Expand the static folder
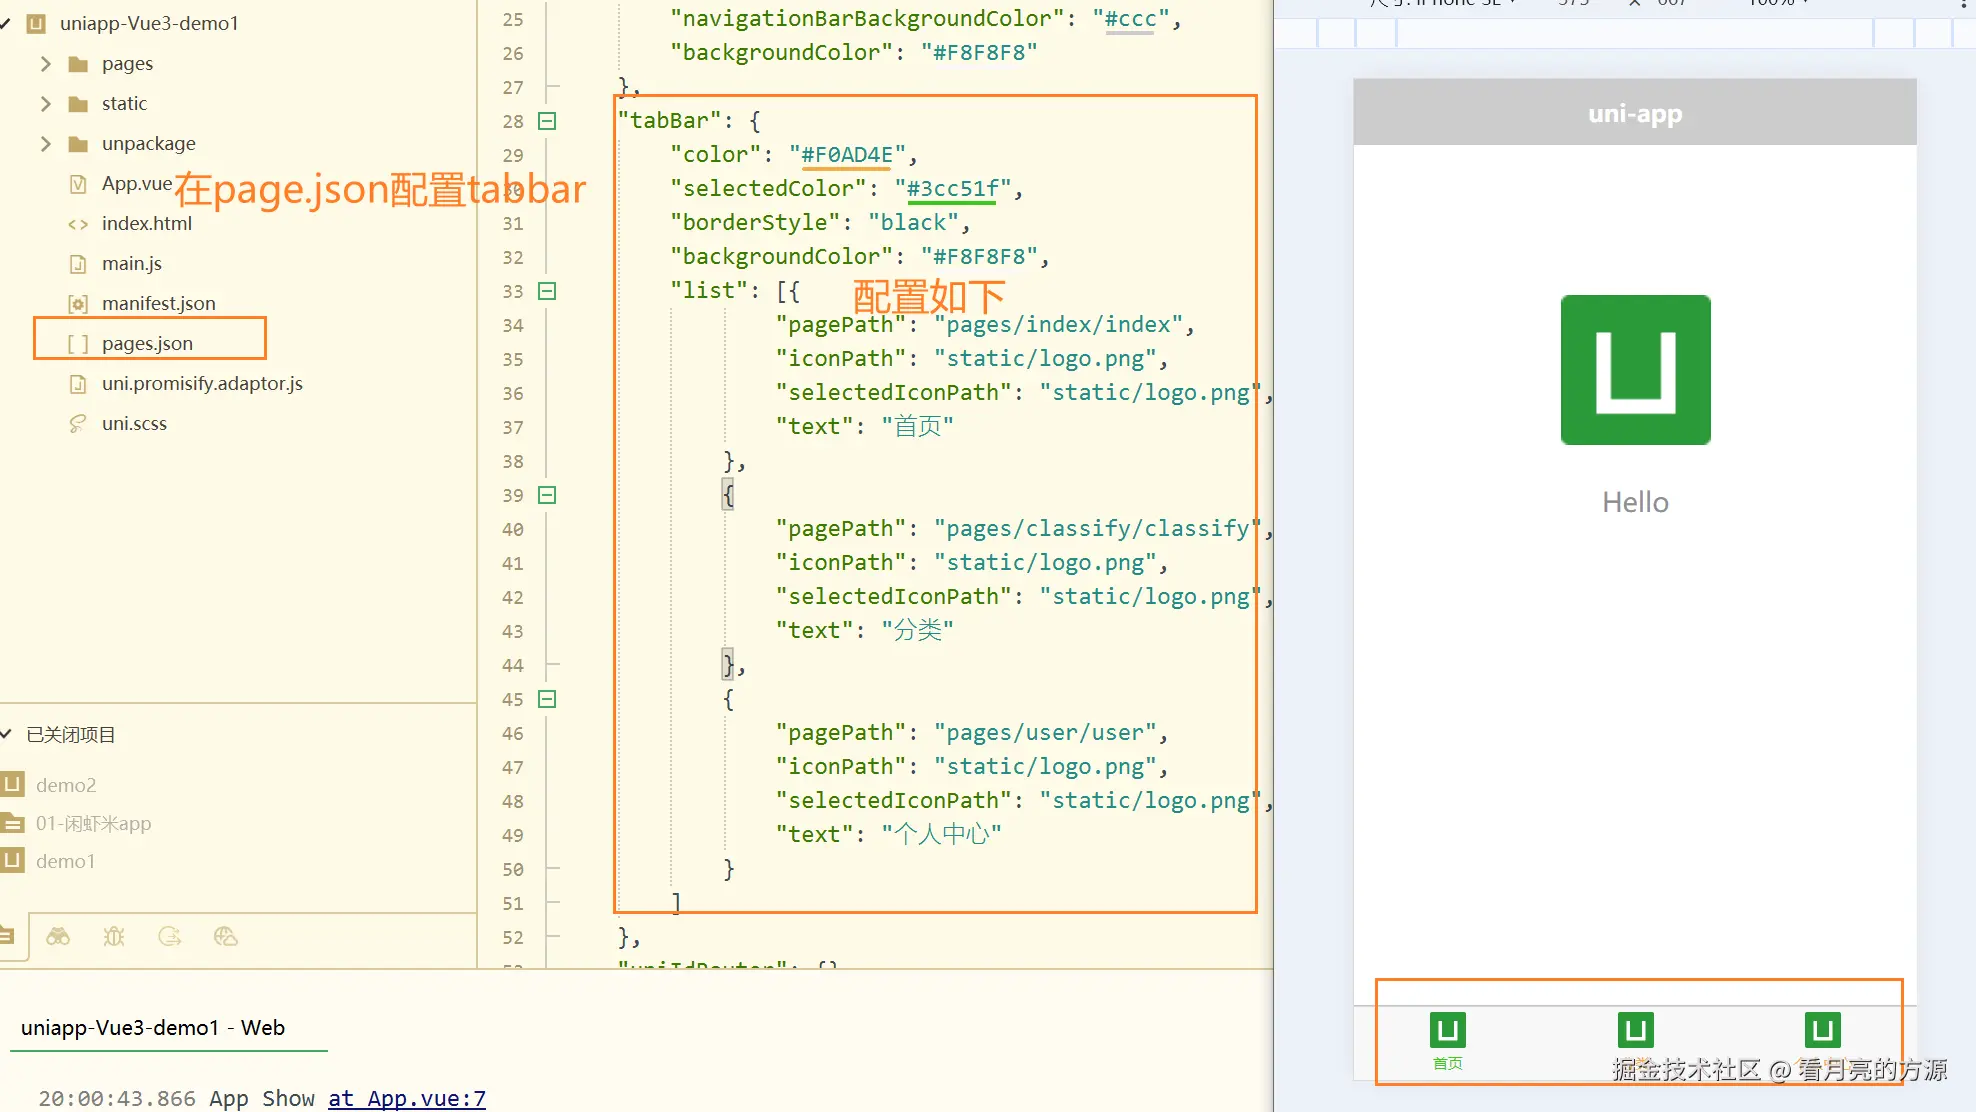 (45, 104)
